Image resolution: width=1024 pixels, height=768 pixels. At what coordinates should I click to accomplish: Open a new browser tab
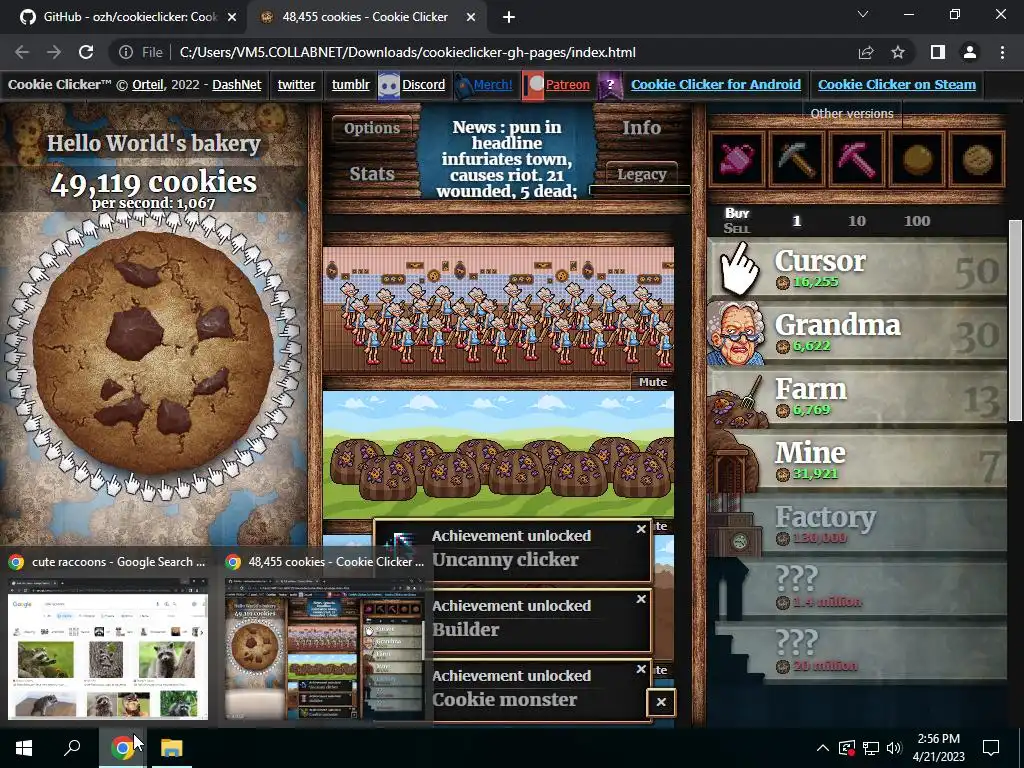click(x=509, y=18)
